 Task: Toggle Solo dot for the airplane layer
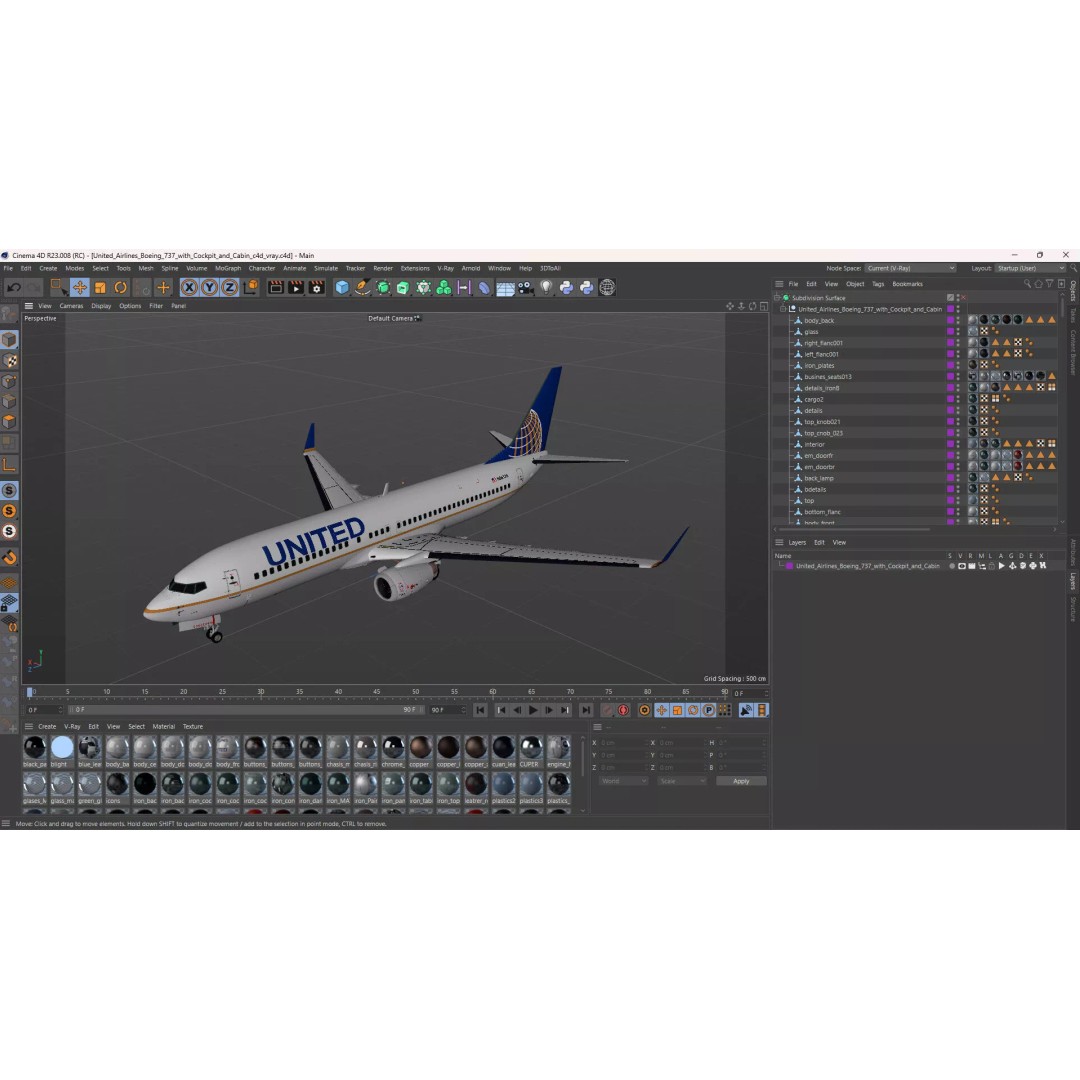951,566
